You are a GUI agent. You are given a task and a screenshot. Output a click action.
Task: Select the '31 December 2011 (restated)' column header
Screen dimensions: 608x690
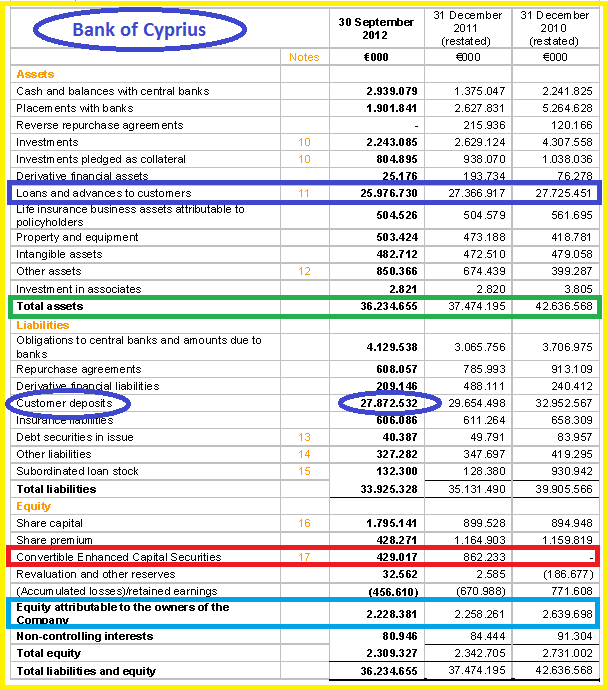point(467,28)
